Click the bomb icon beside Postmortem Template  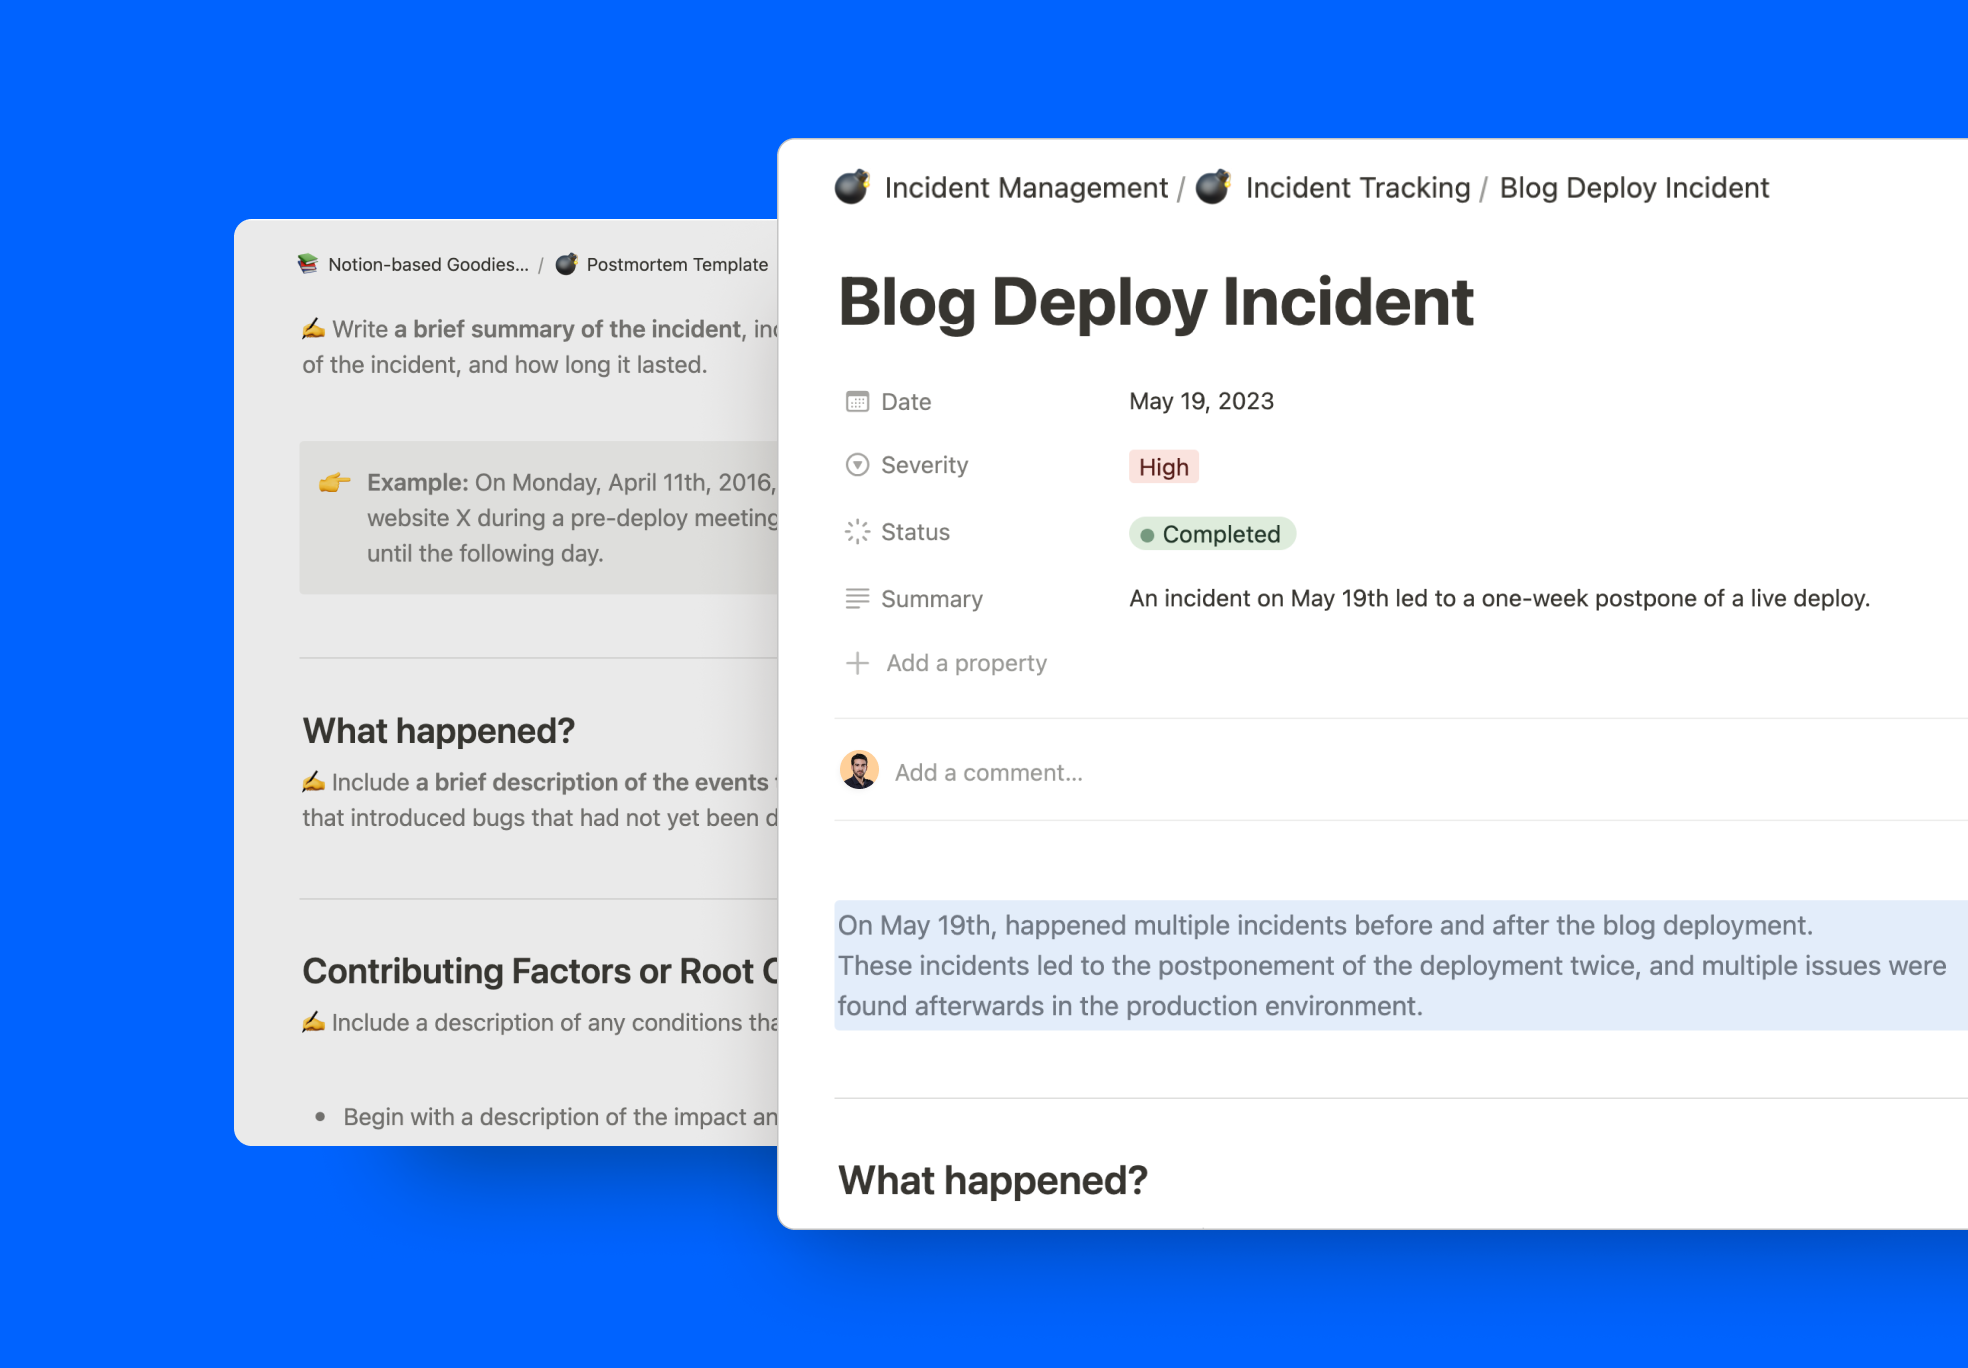566,264
